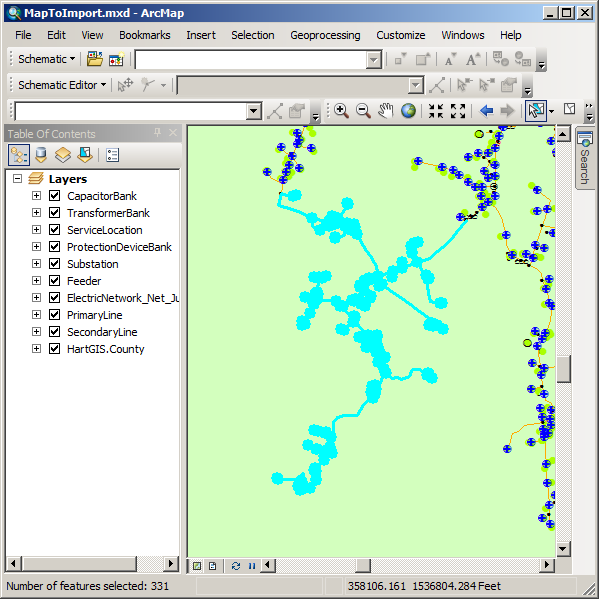599x599 pixels.
Task: Toggle SecondaryLine layer checkbox
Action: (54, 332)
